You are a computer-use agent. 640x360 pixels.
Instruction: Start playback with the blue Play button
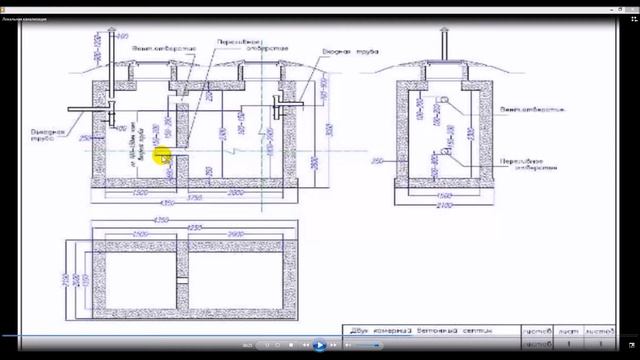(320, 345)
